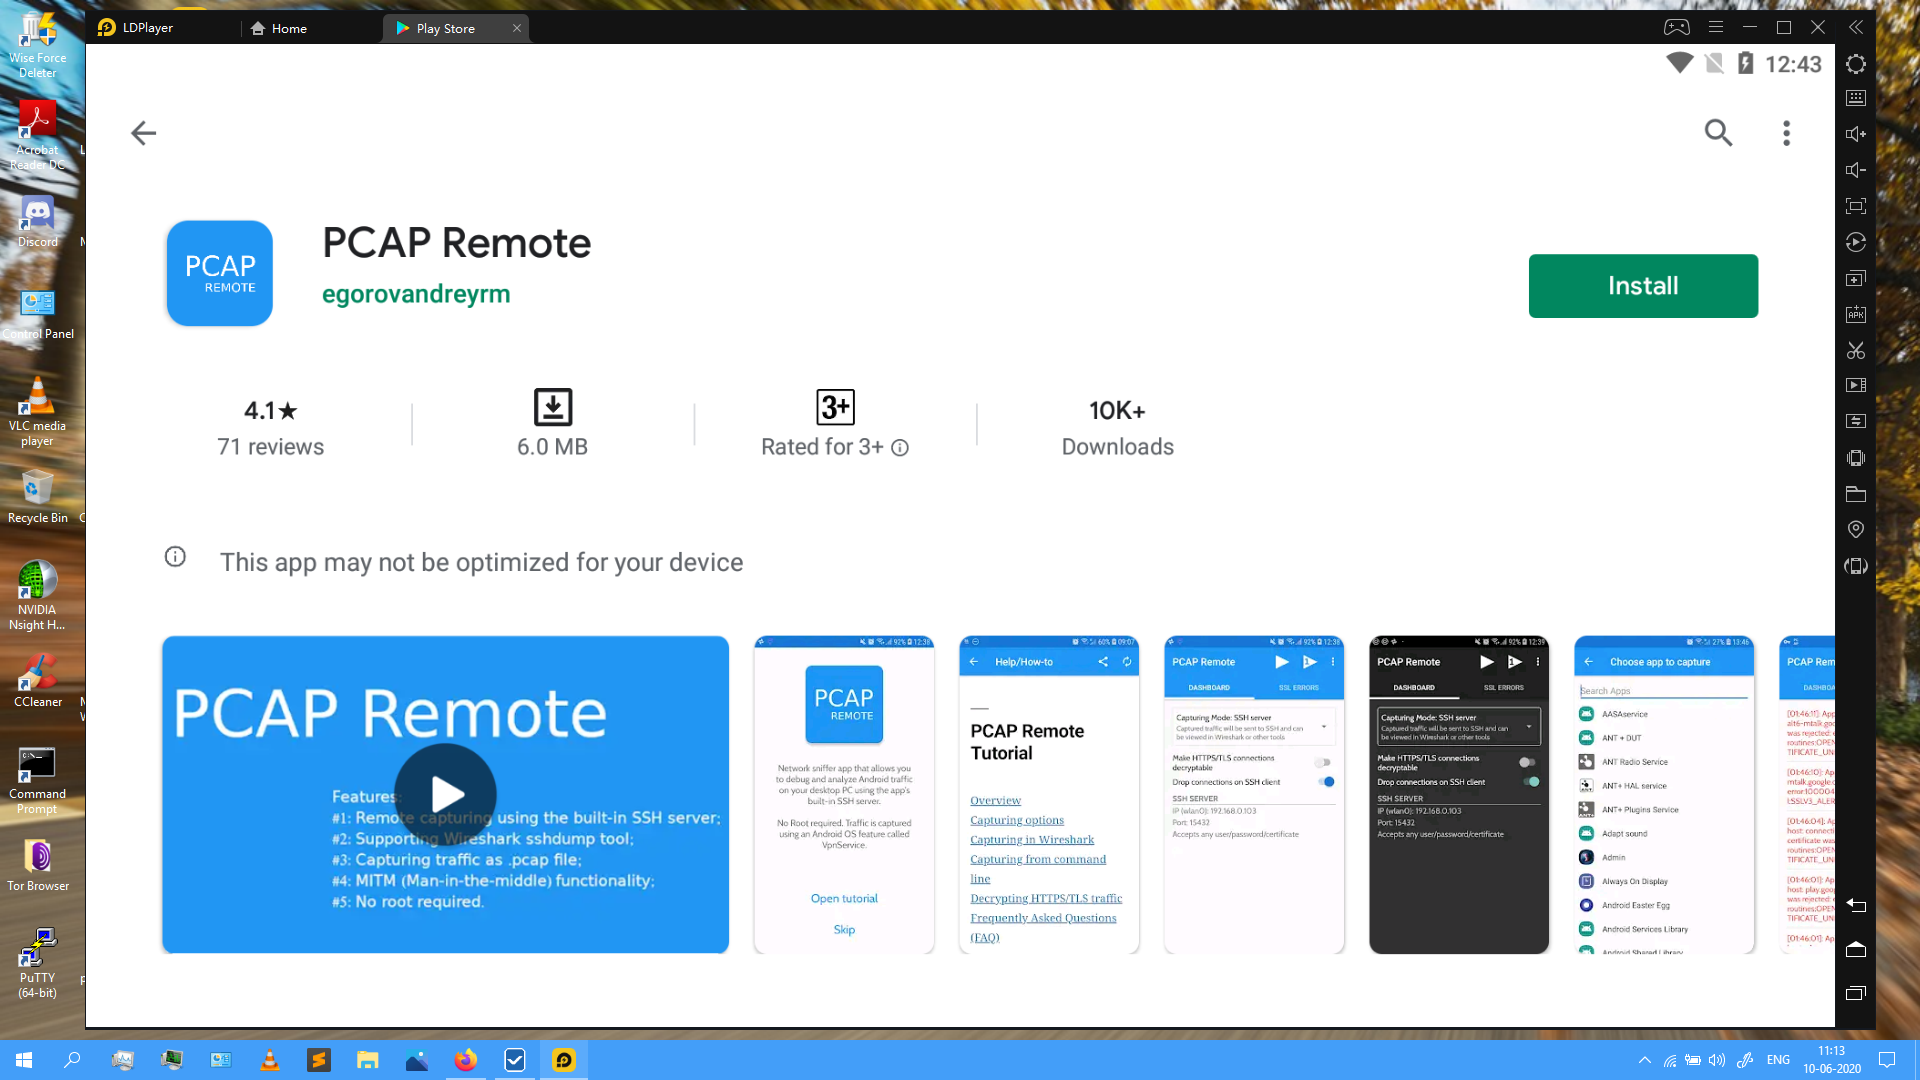Screen dimensions: 1920x1080
Task: Switch to the Home tab in LDPlayer
Action: 279,28
